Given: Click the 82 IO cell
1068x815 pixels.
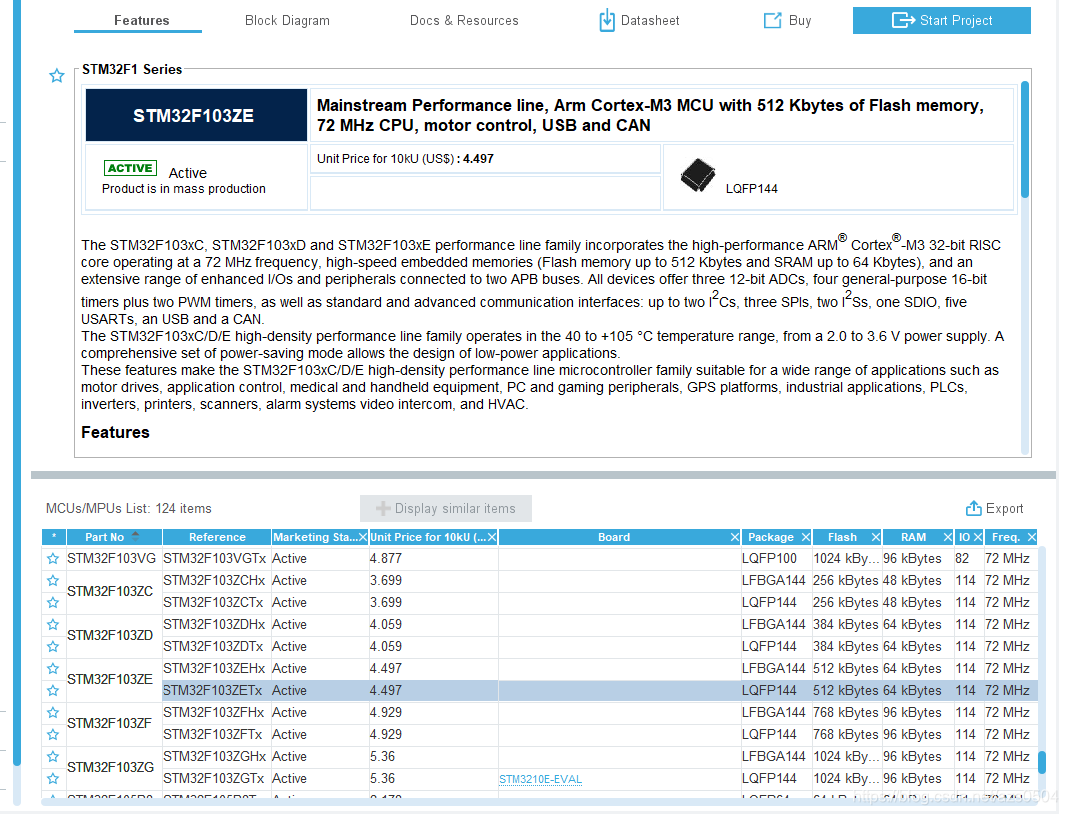Looking at the screenshot, I should [x=968, y=558].
